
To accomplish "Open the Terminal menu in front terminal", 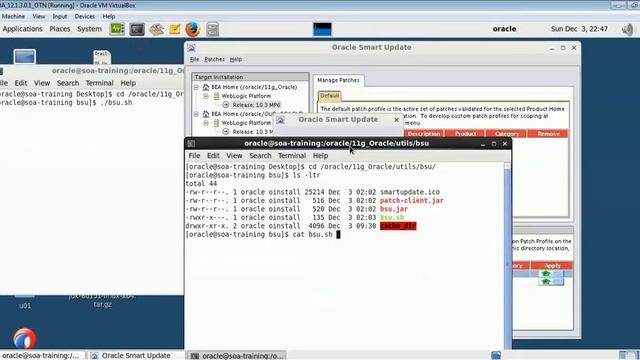I will 292,156.
